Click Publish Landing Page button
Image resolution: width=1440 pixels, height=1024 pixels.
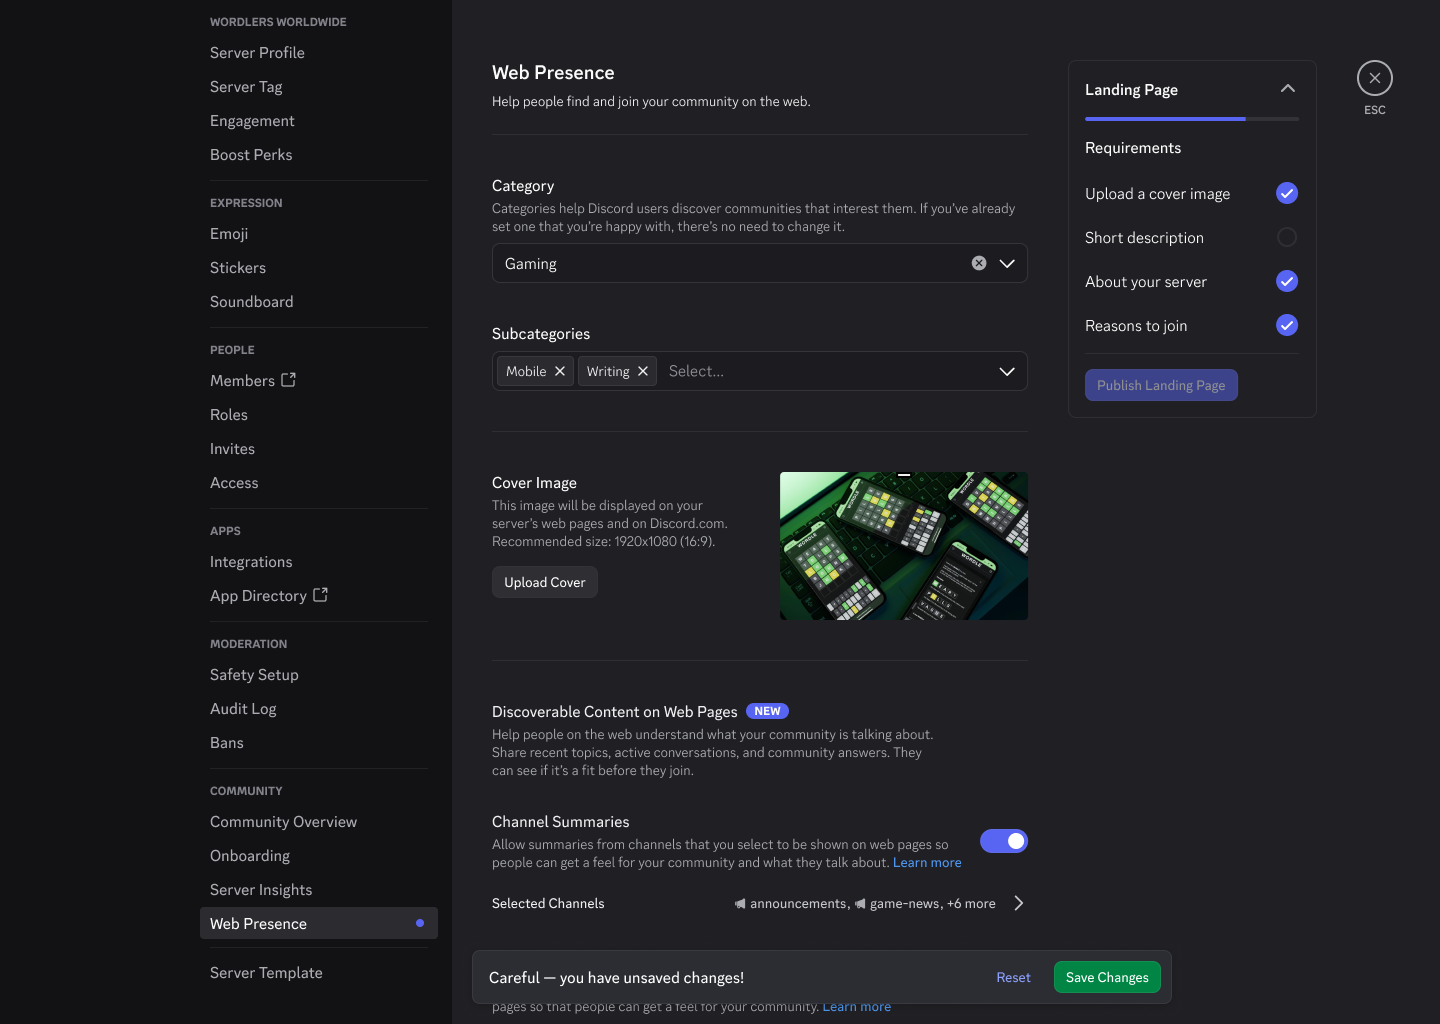1161,385
